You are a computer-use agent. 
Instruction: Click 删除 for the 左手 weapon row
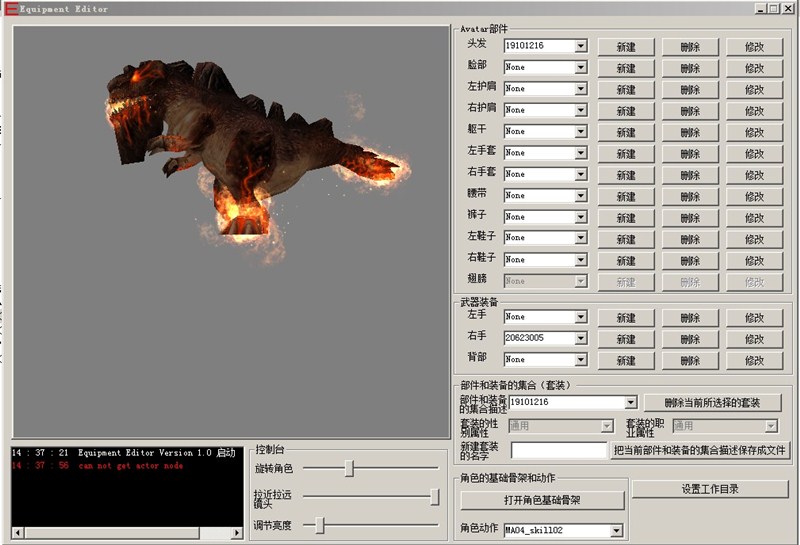(689, 318)
